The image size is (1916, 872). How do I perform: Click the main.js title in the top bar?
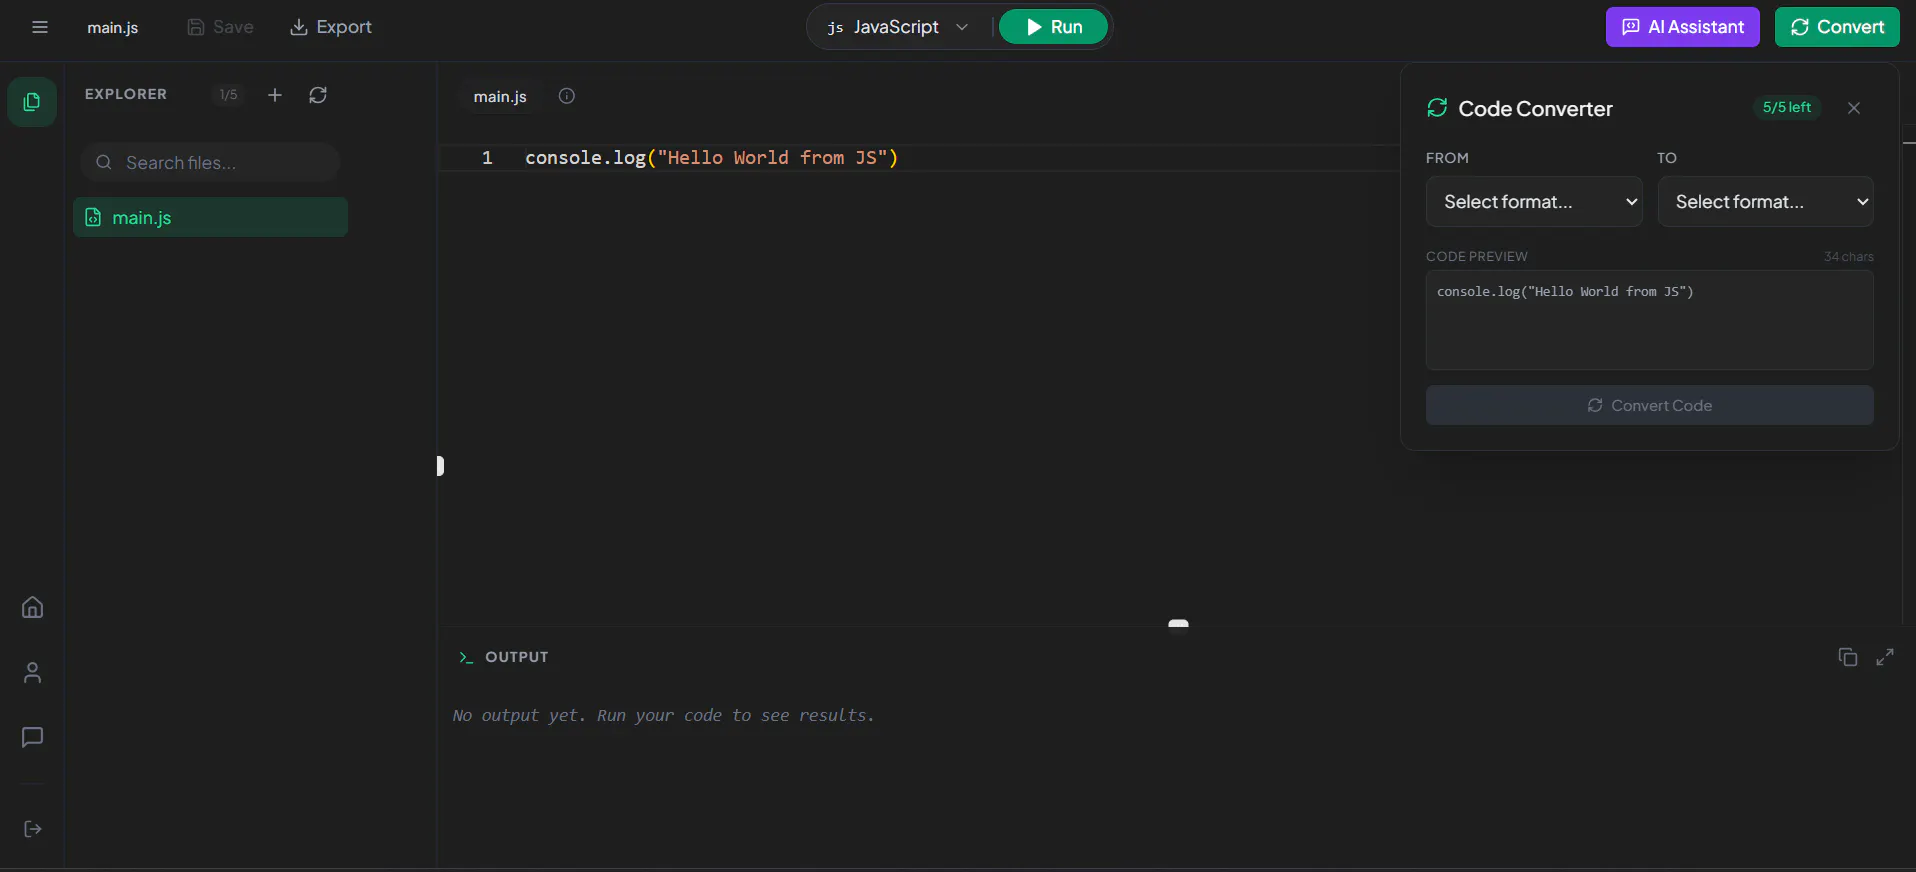tap(112, 28)
